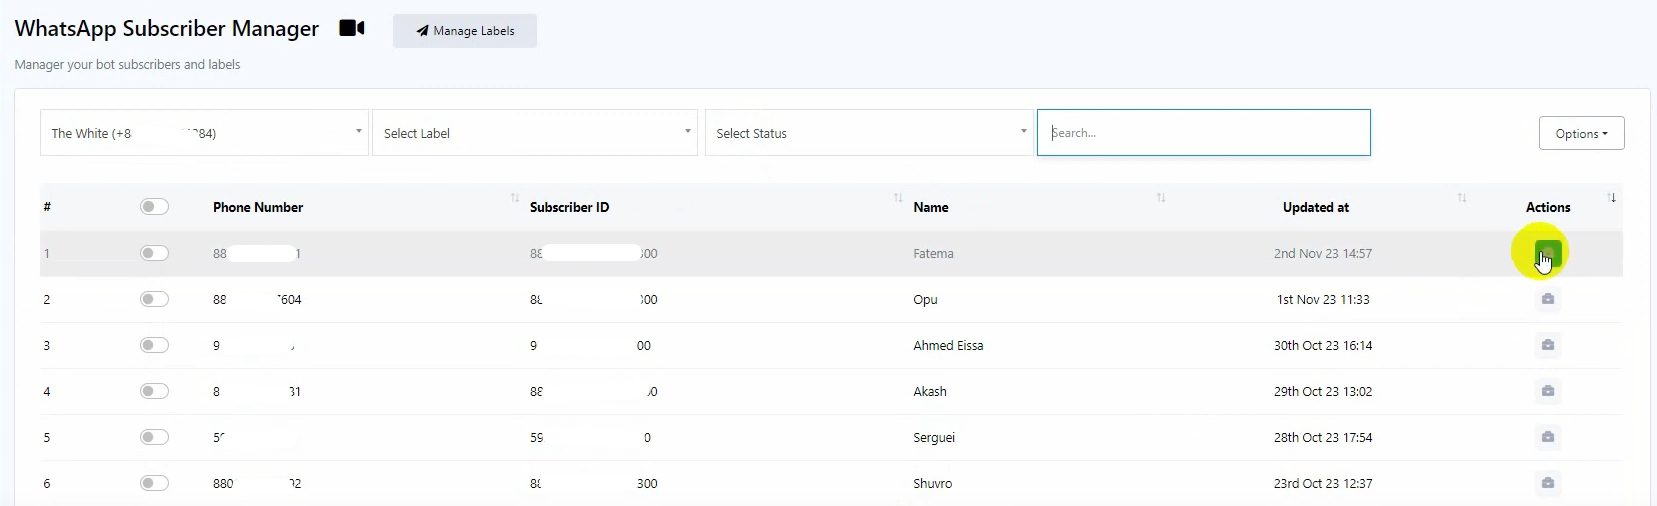
Task: Open the action icon for Fatema's row
Action: tap(1547, 253)
